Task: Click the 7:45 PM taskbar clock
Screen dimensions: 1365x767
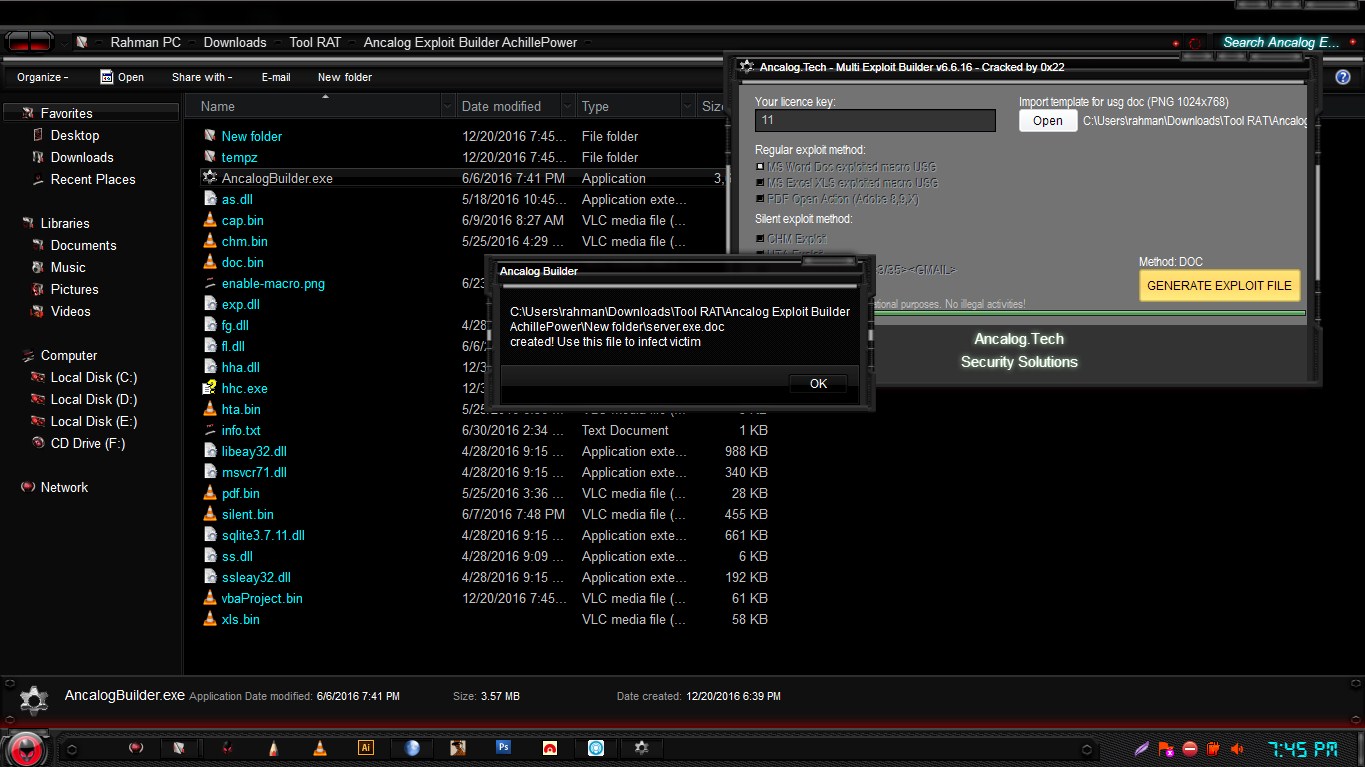Action: point(1303,748)
